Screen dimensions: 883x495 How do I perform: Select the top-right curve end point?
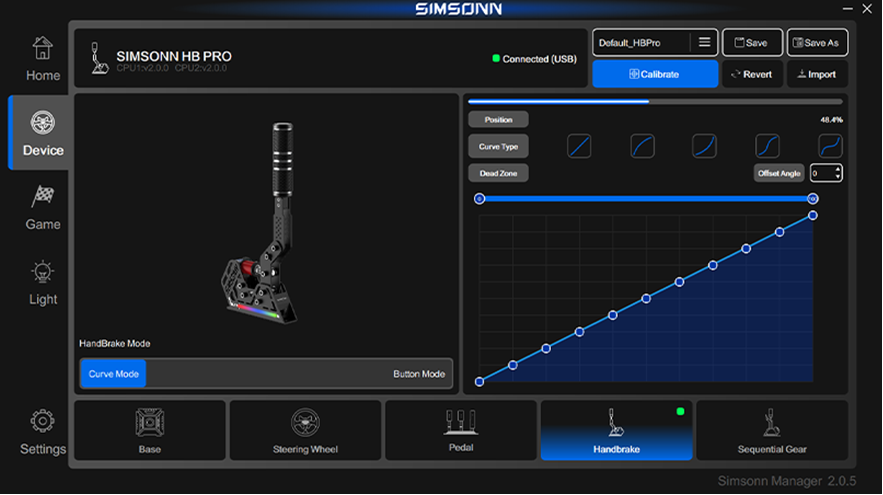coord(813,215)
